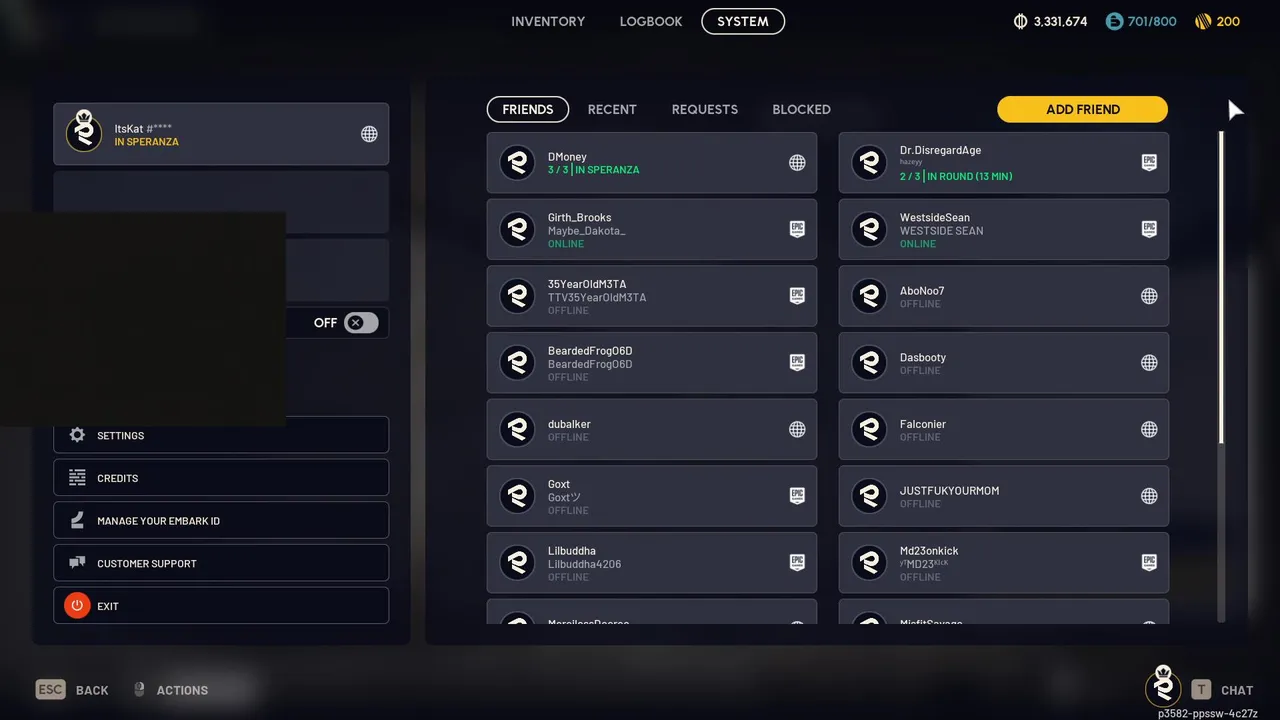Open Credits

click(x=221, y=478)
